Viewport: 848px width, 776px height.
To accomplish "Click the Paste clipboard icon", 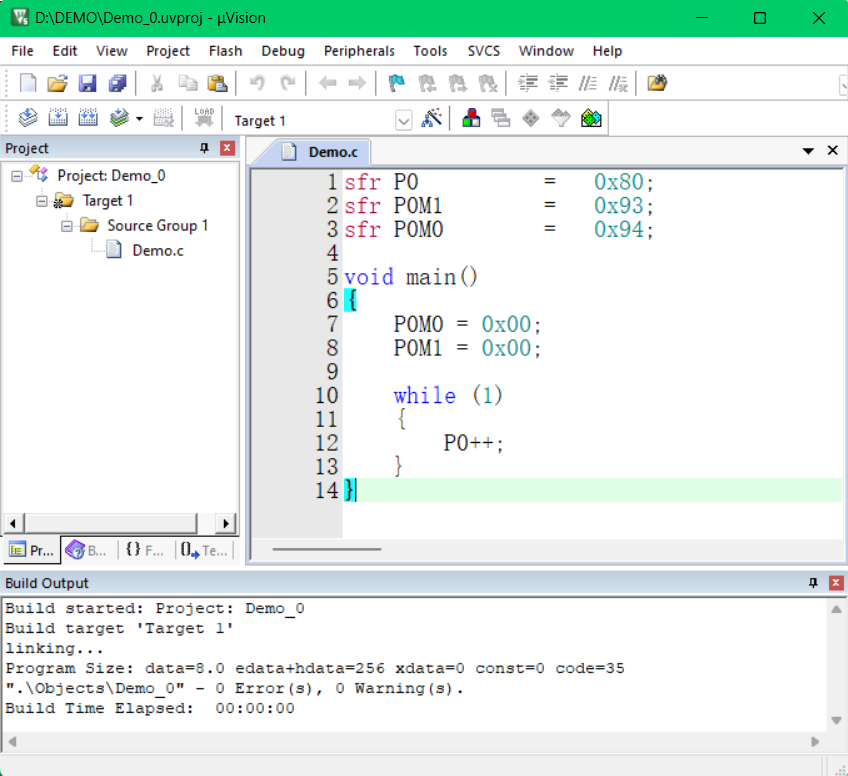I will 217,83.
